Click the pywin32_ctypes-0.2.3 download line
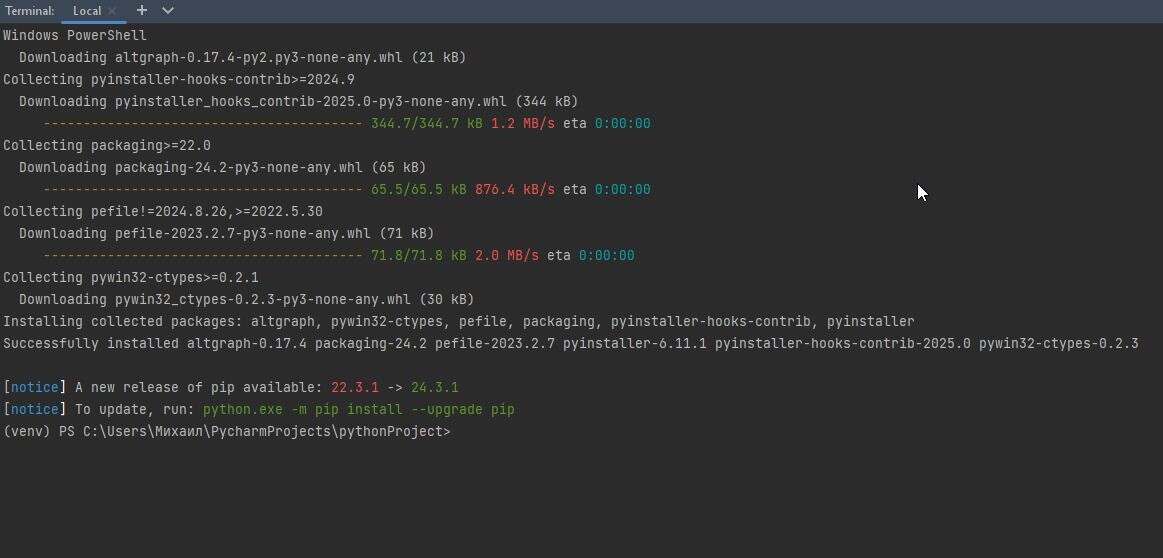Screen dimensions: 1163x558 246,299
